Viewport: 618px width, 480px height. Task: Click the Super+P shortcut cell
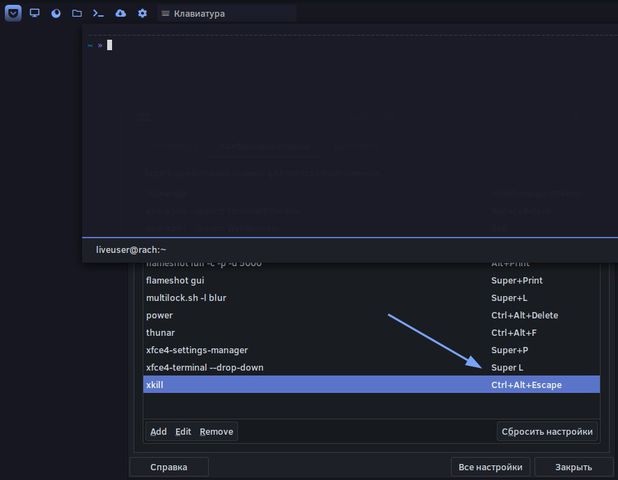coord(510,350)
